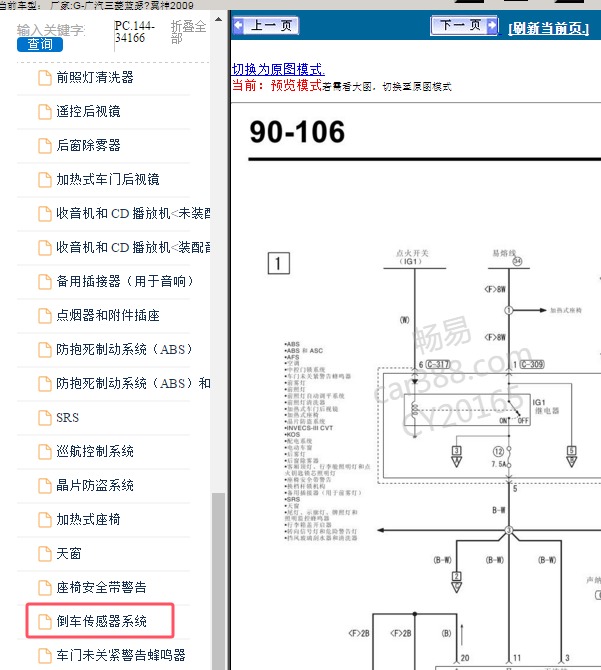Image resolution: width=601 pixels, height=670 pixels.
Task: Click document icon beside 加热式座椅
Action: (45, 520)
